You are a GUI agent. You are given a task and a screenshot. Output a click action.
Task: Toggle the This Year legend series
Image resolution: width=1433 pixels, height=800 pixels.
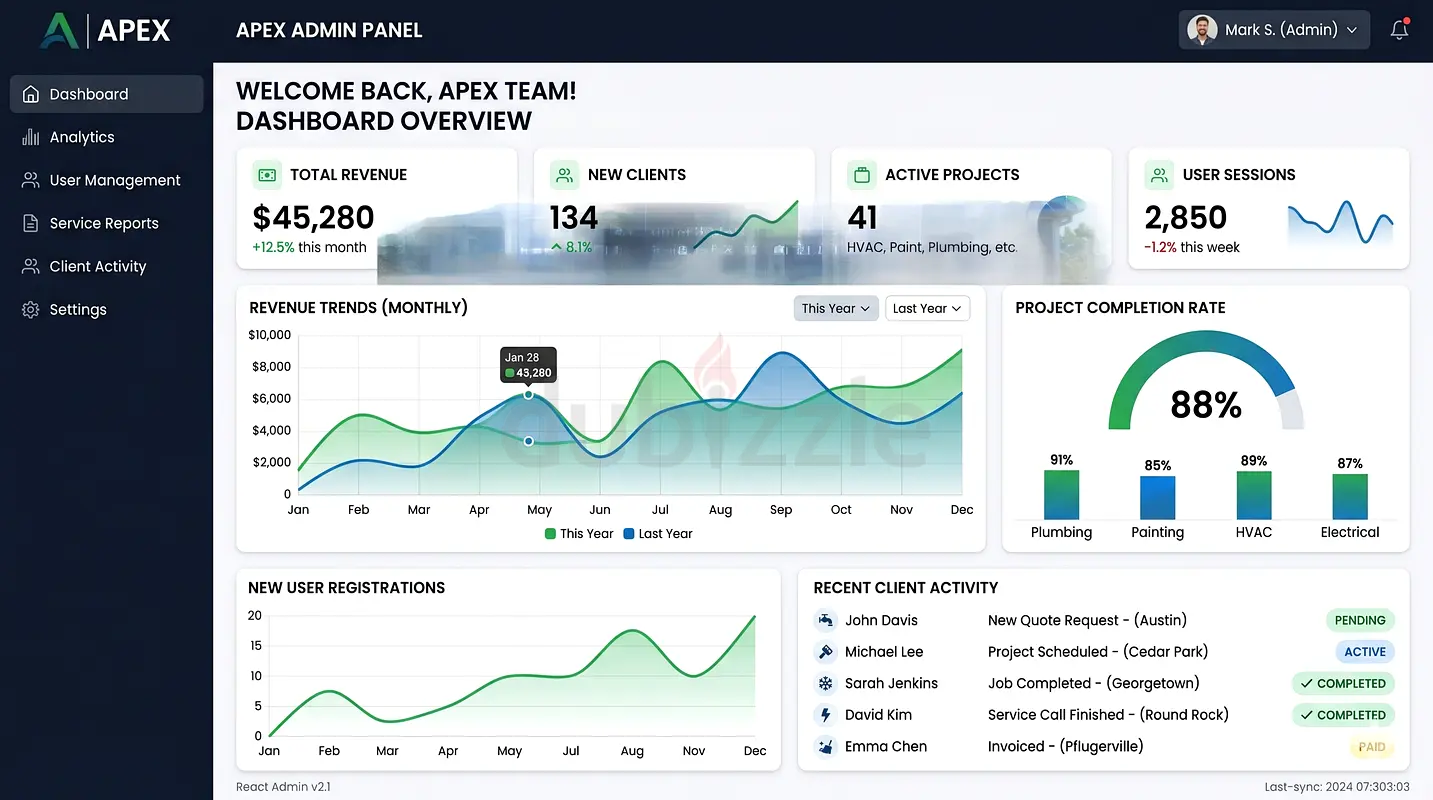(x=579, y=534)
